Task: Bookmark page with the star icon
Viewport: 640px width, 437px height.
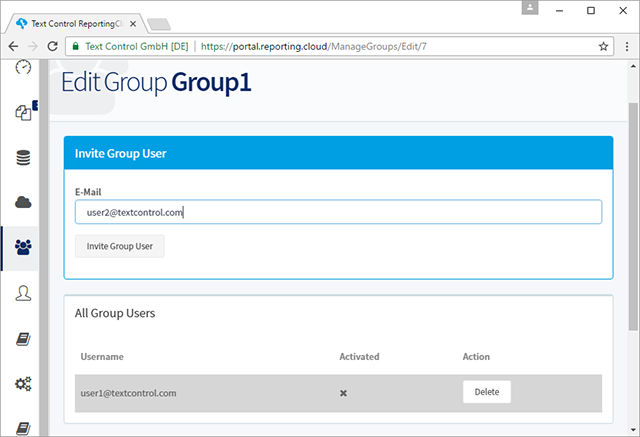Action: (603, 47)
